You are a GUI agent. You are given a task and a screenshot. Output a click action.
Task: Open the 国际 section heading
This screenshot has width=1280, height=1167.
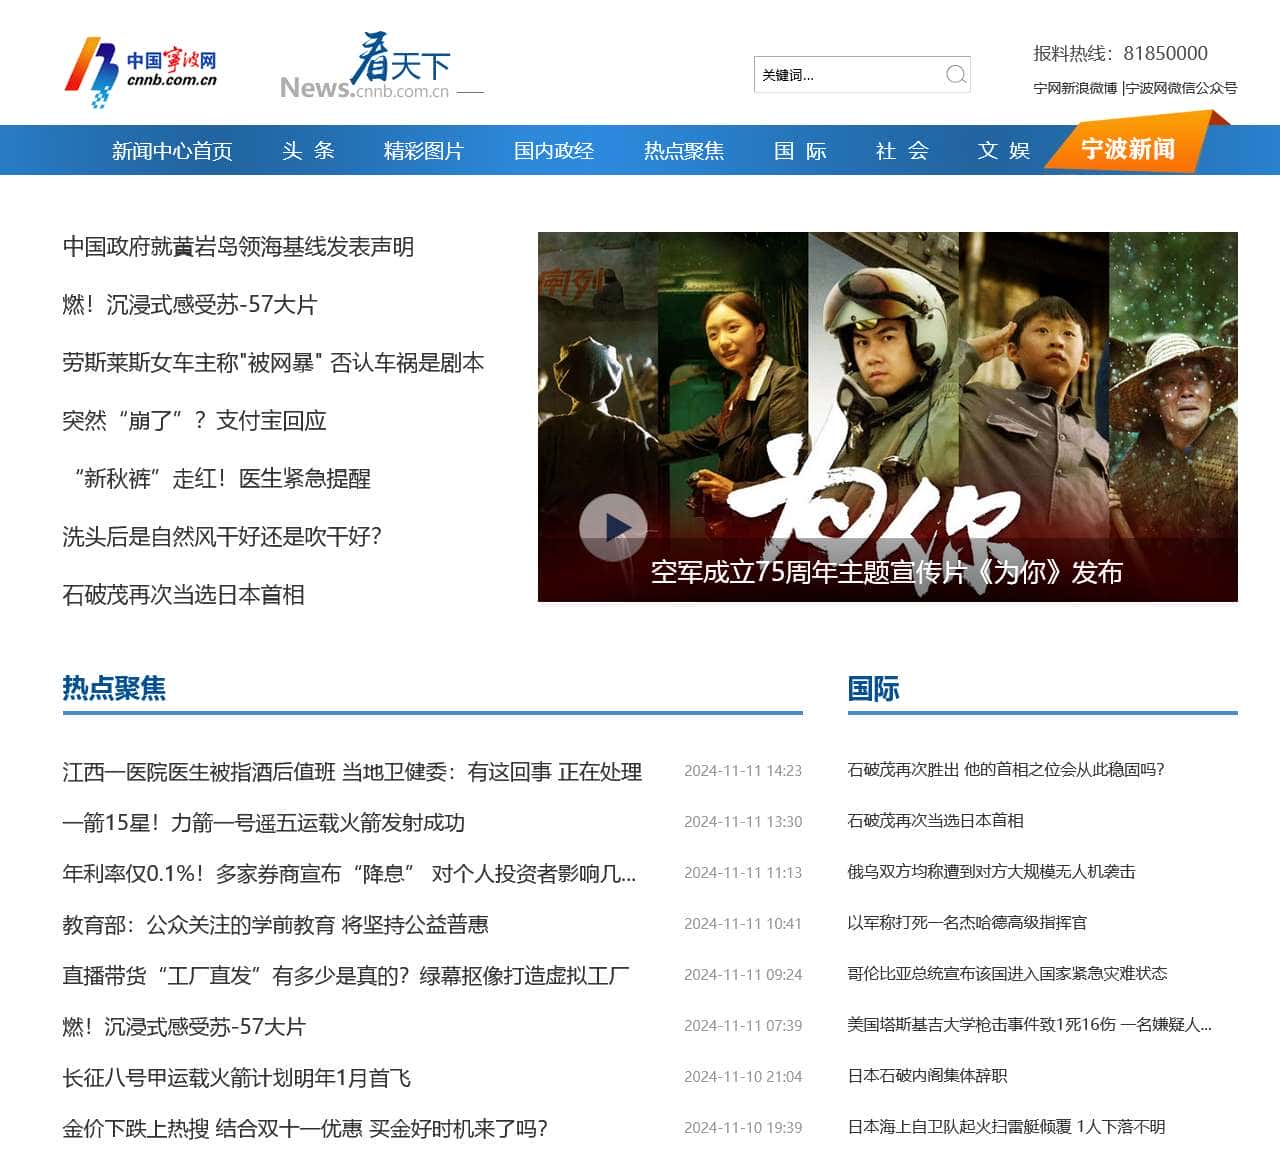tap(873, 688)
